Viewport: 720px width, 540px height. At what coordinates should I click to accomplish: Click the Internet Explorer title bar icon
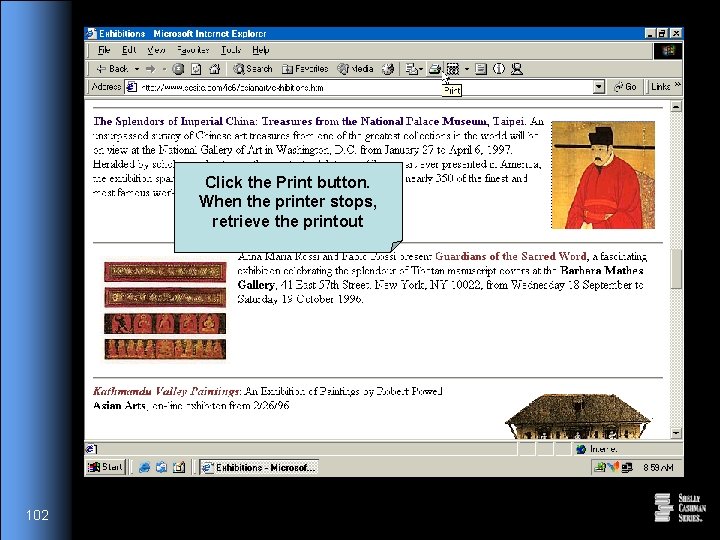(91, 34)
